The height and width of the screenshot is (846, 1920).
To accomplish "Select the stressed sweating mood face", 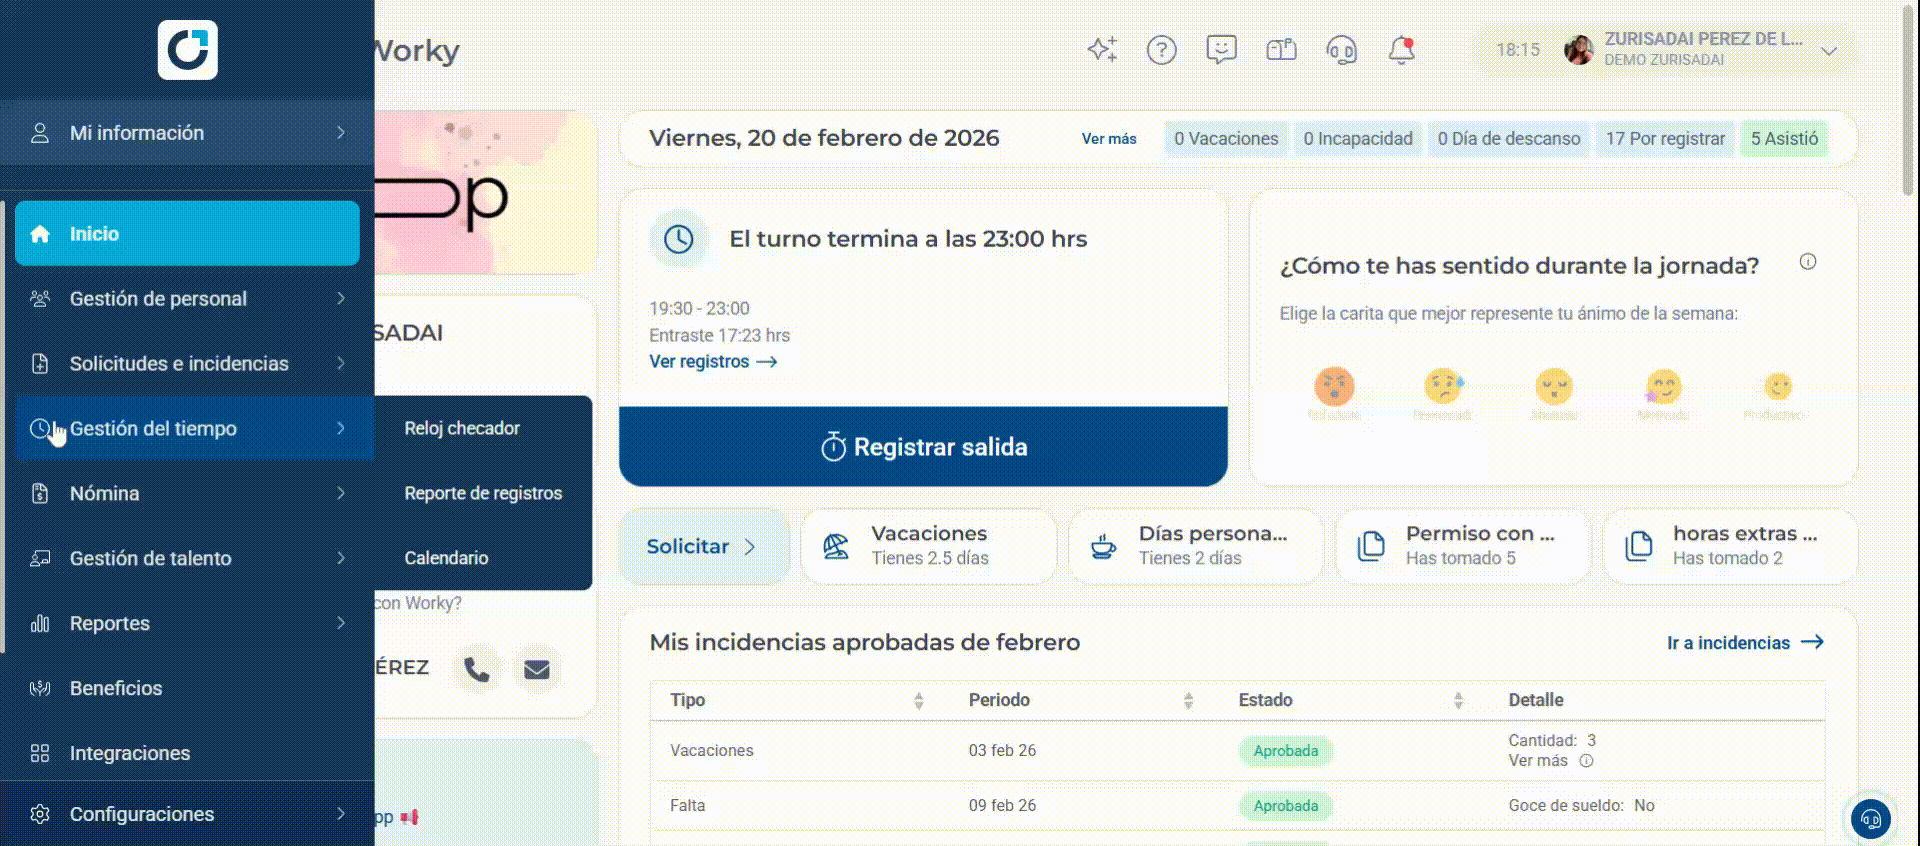I will pos(1444,386).
